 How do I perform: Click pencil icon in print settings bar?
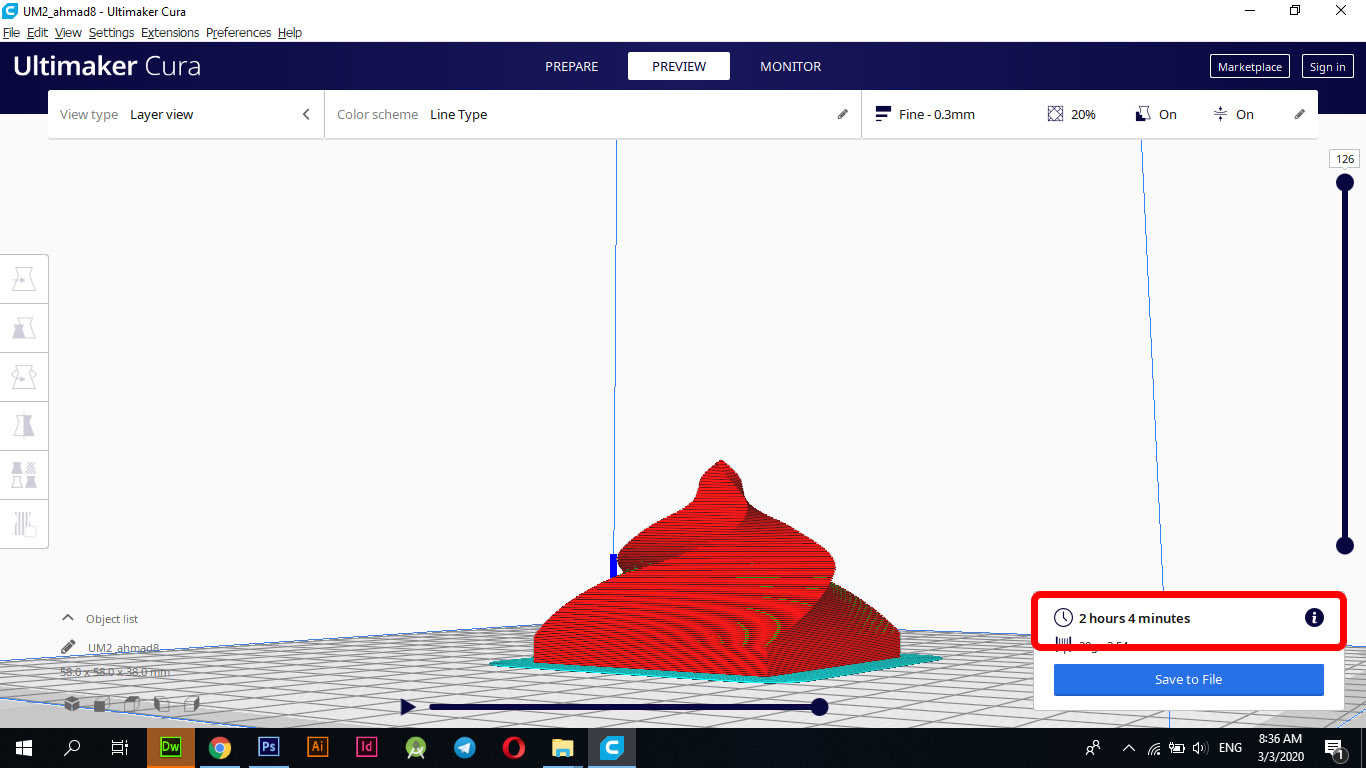click(x=1300, y=114)
